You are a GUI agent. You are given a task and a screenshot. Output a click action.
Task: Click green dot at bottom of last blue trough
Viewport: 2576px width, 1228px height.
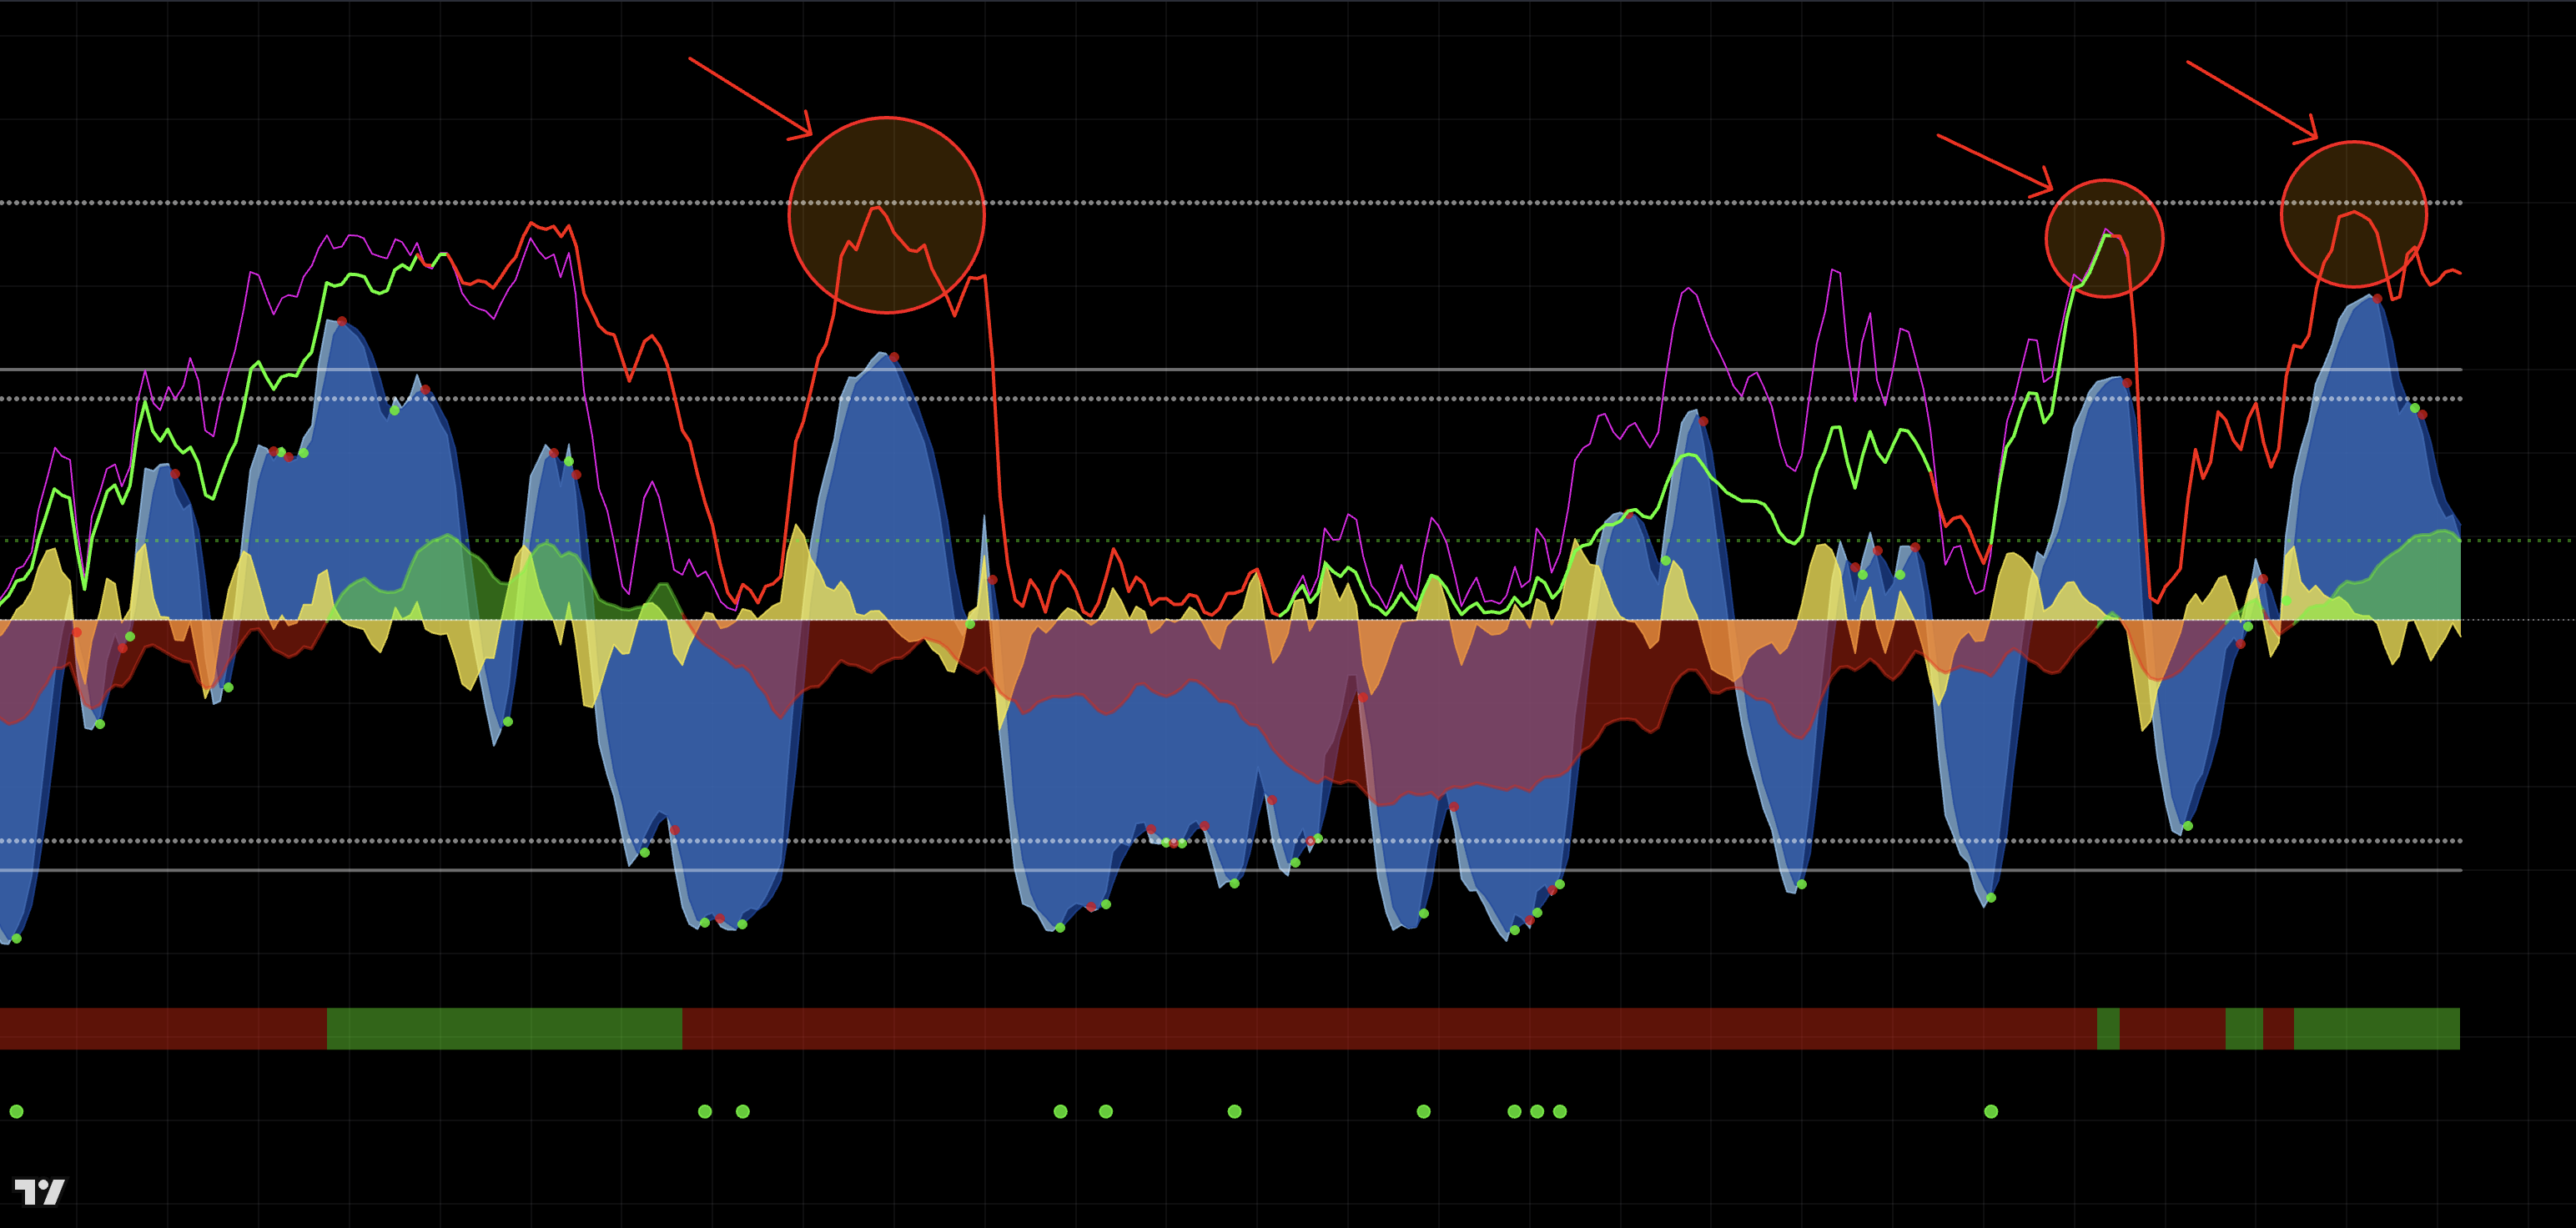tap(2188, 826)
